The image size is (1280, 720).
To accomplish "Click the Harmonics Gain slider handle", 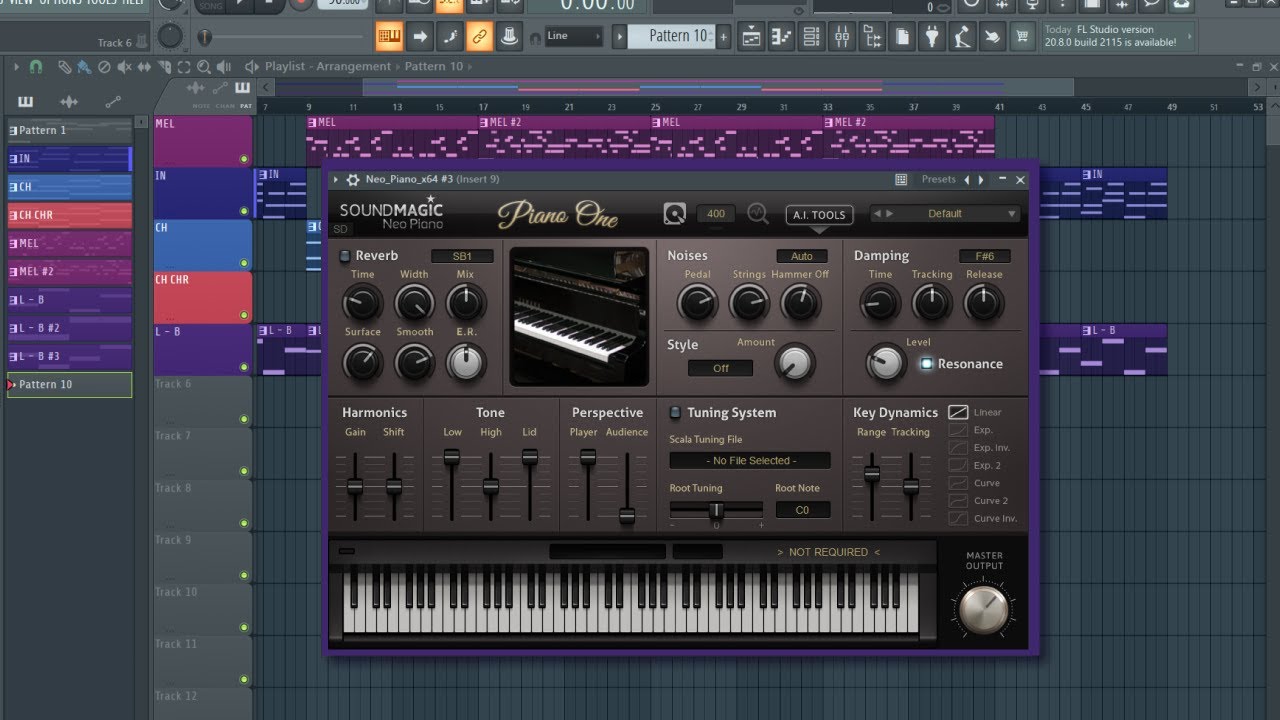I will [x=355, y=486].
